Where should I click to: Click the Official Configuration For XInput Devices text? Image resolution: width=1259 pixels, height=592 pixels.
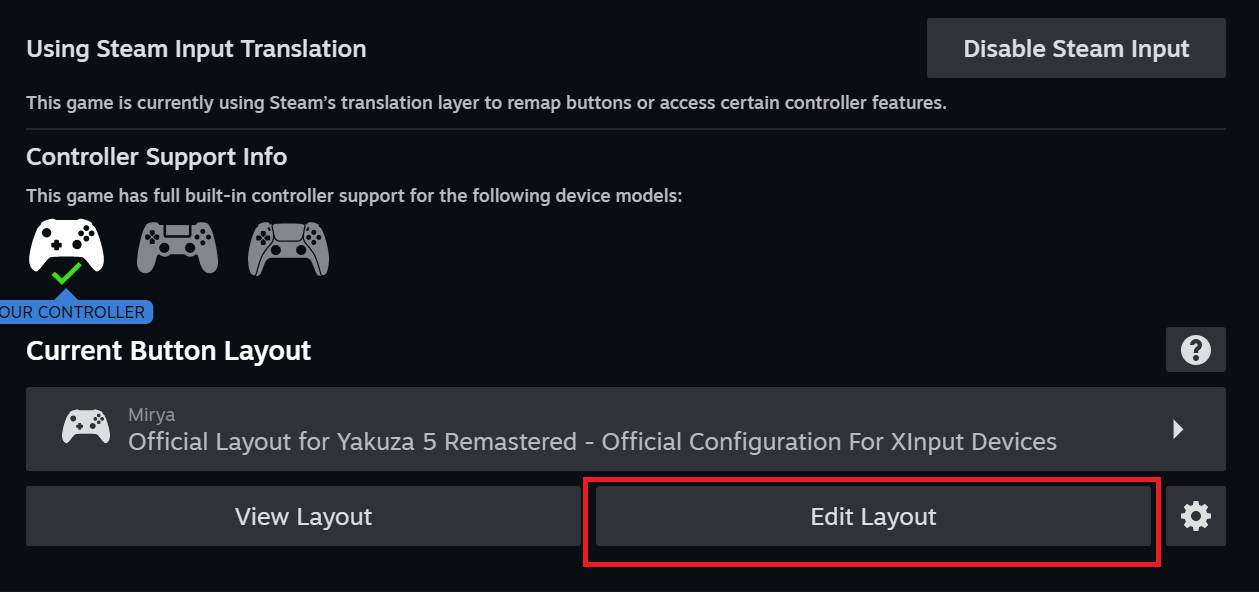click(830, 441)
